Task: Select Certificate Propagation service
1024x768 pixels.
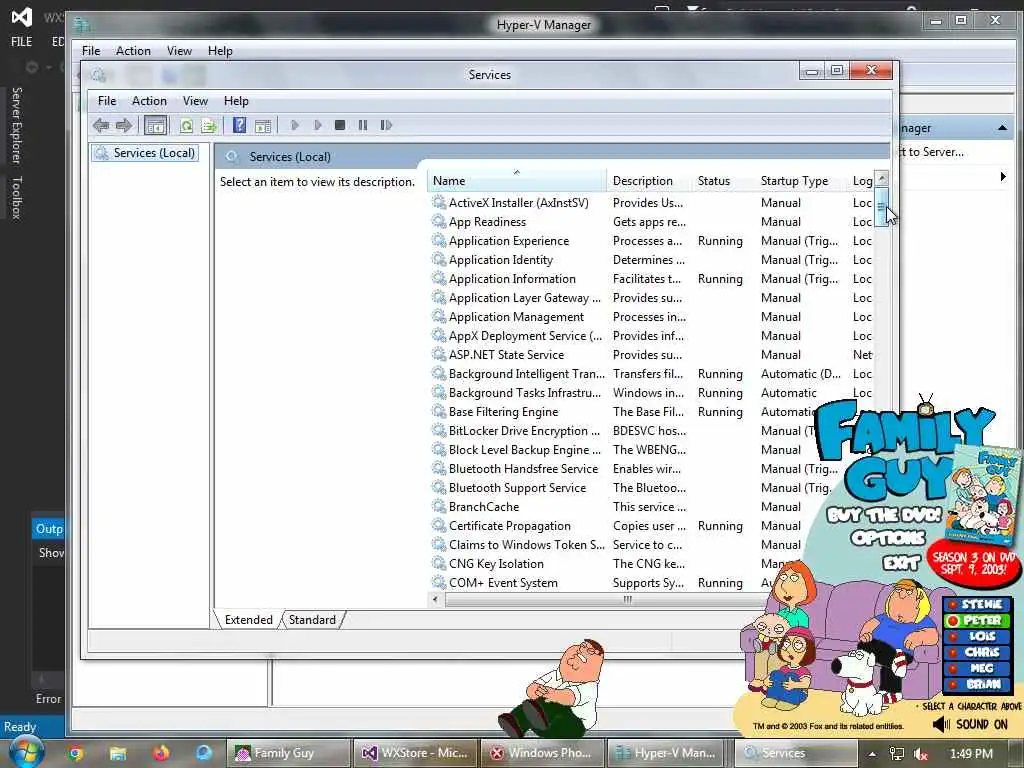Action: pos(509,526)
